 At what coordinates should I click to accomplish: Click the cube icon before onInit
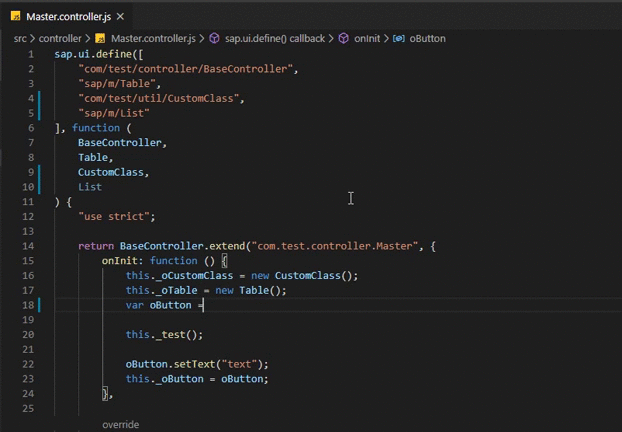click(344, 38)
